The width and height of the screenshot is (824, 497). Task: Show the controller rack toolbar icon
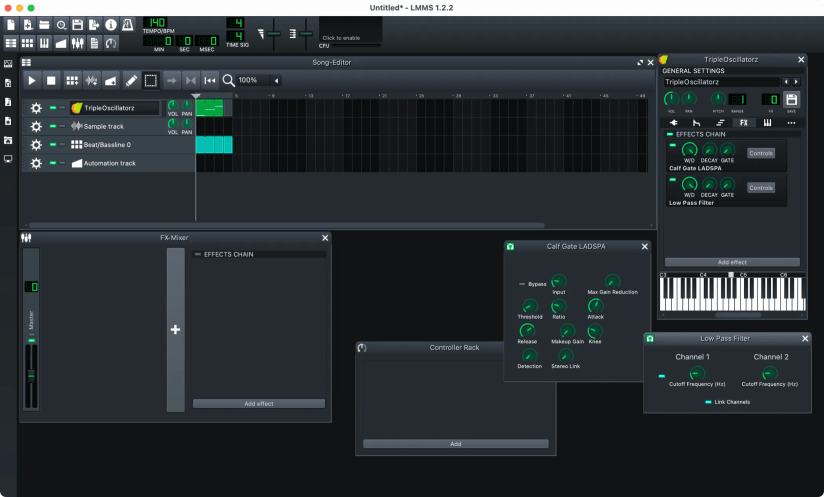(x=111, y=43)
